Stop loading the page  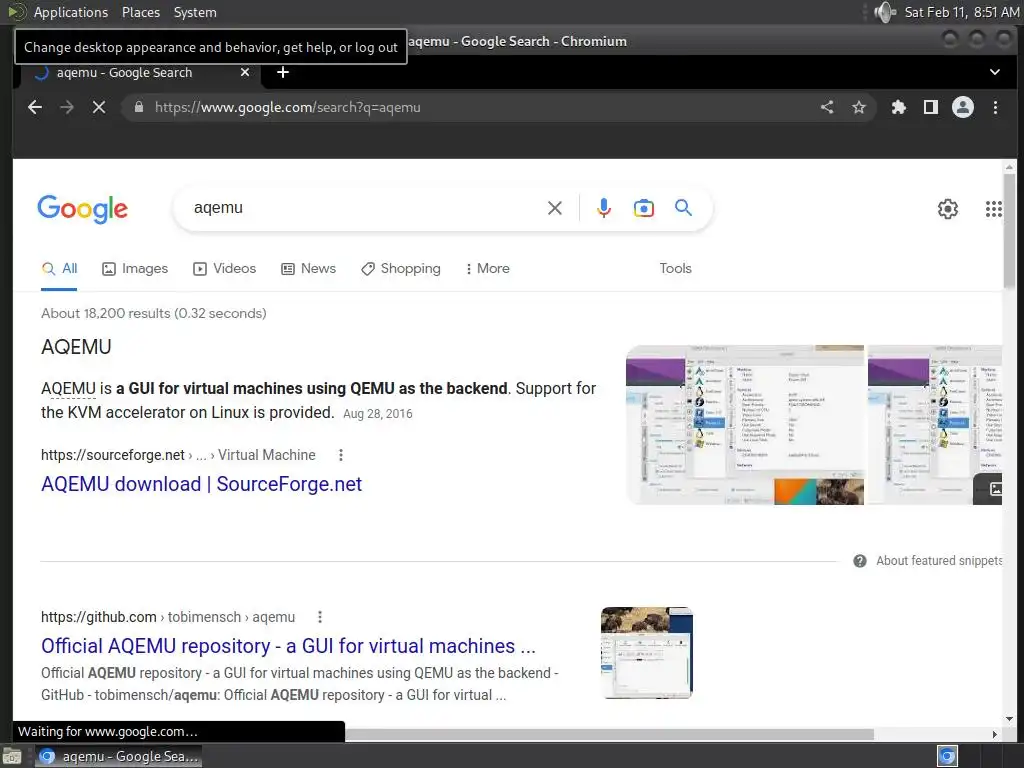(99, 107)
